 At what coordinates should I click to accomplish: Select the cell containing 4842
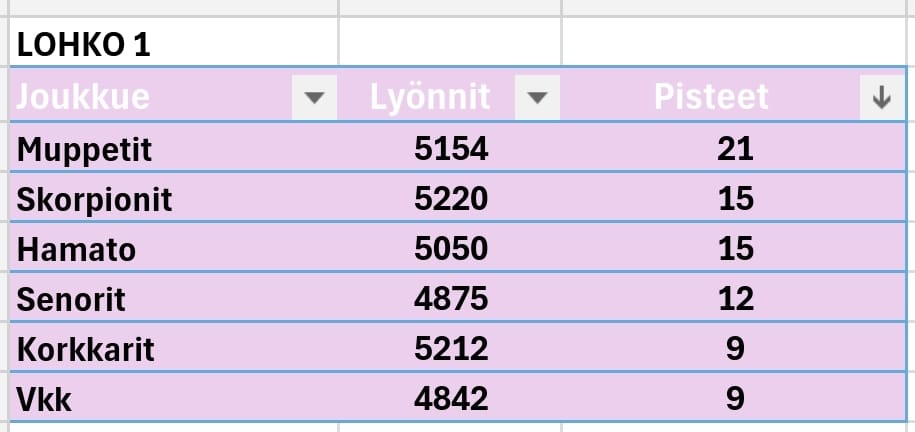click(x=451, y=399)
